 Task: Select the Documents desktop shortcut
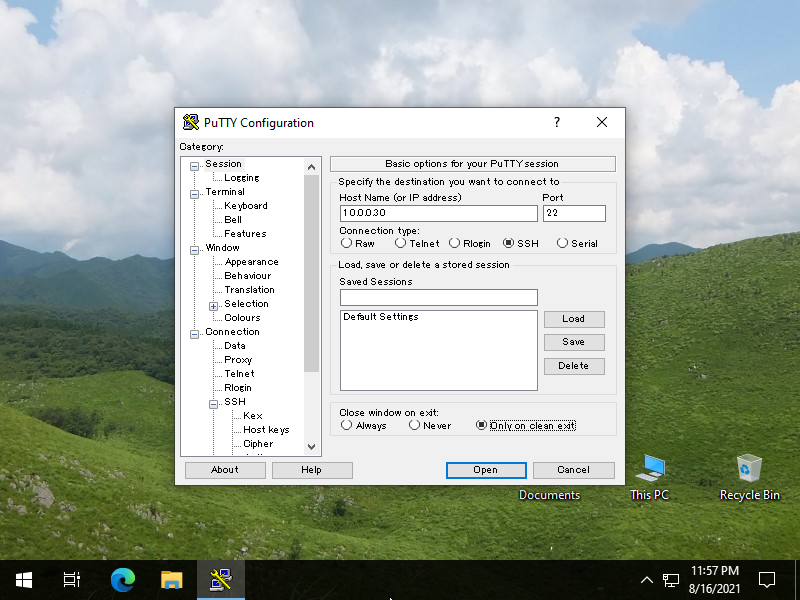(x=549, y=494)
